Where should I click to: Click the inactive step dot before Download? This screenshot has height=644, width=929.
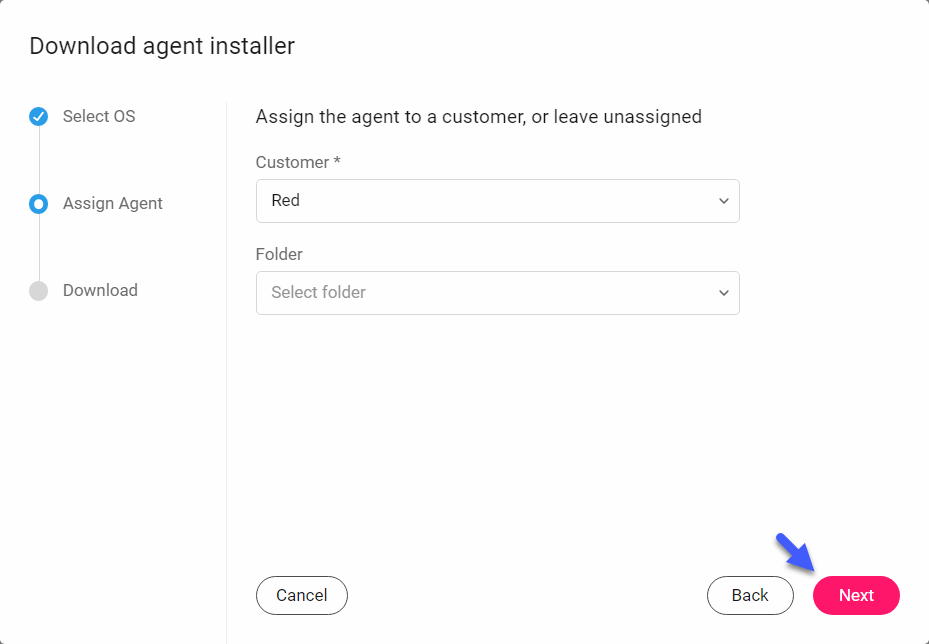(38, 290)
